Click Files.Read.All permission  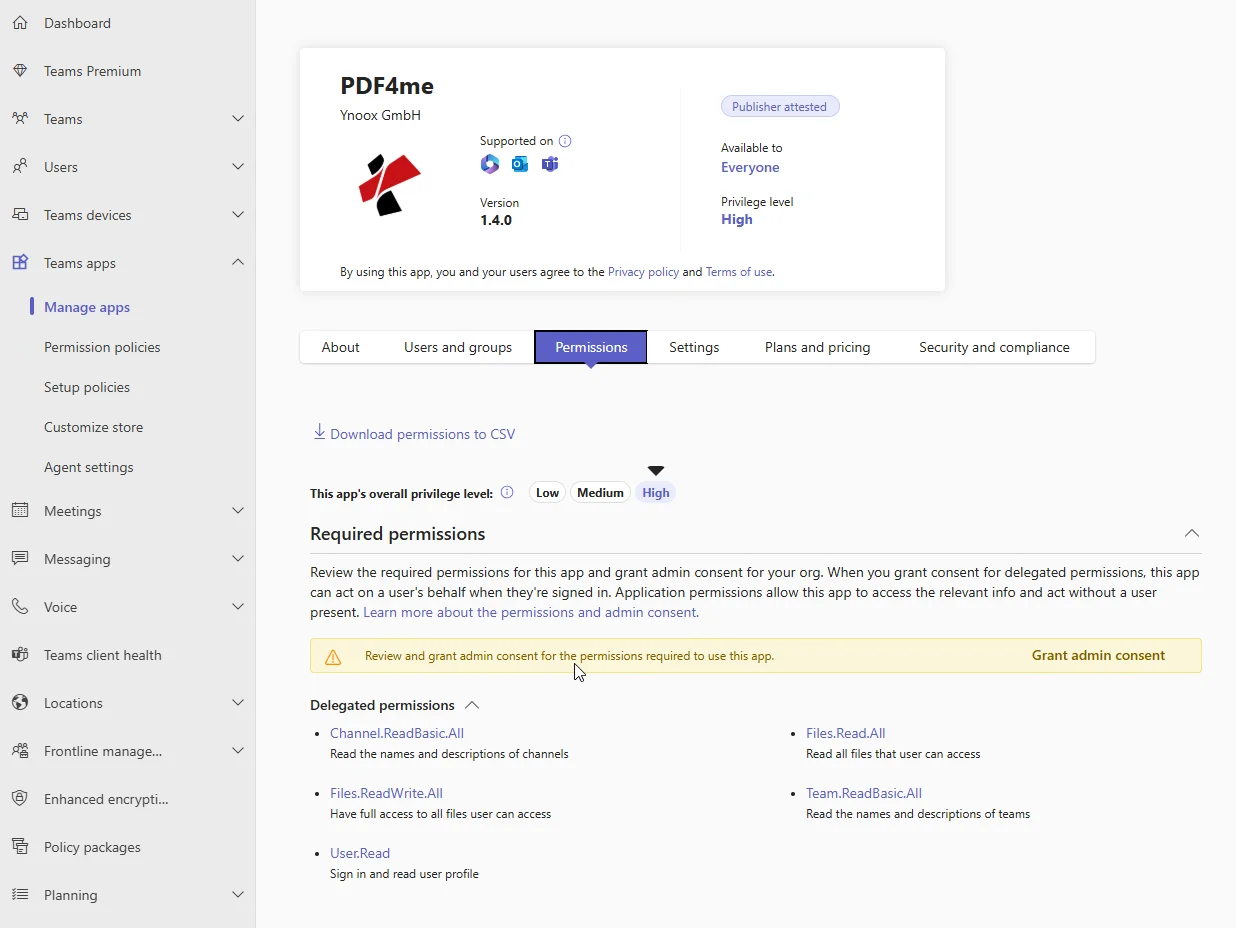tap(846, 733)
